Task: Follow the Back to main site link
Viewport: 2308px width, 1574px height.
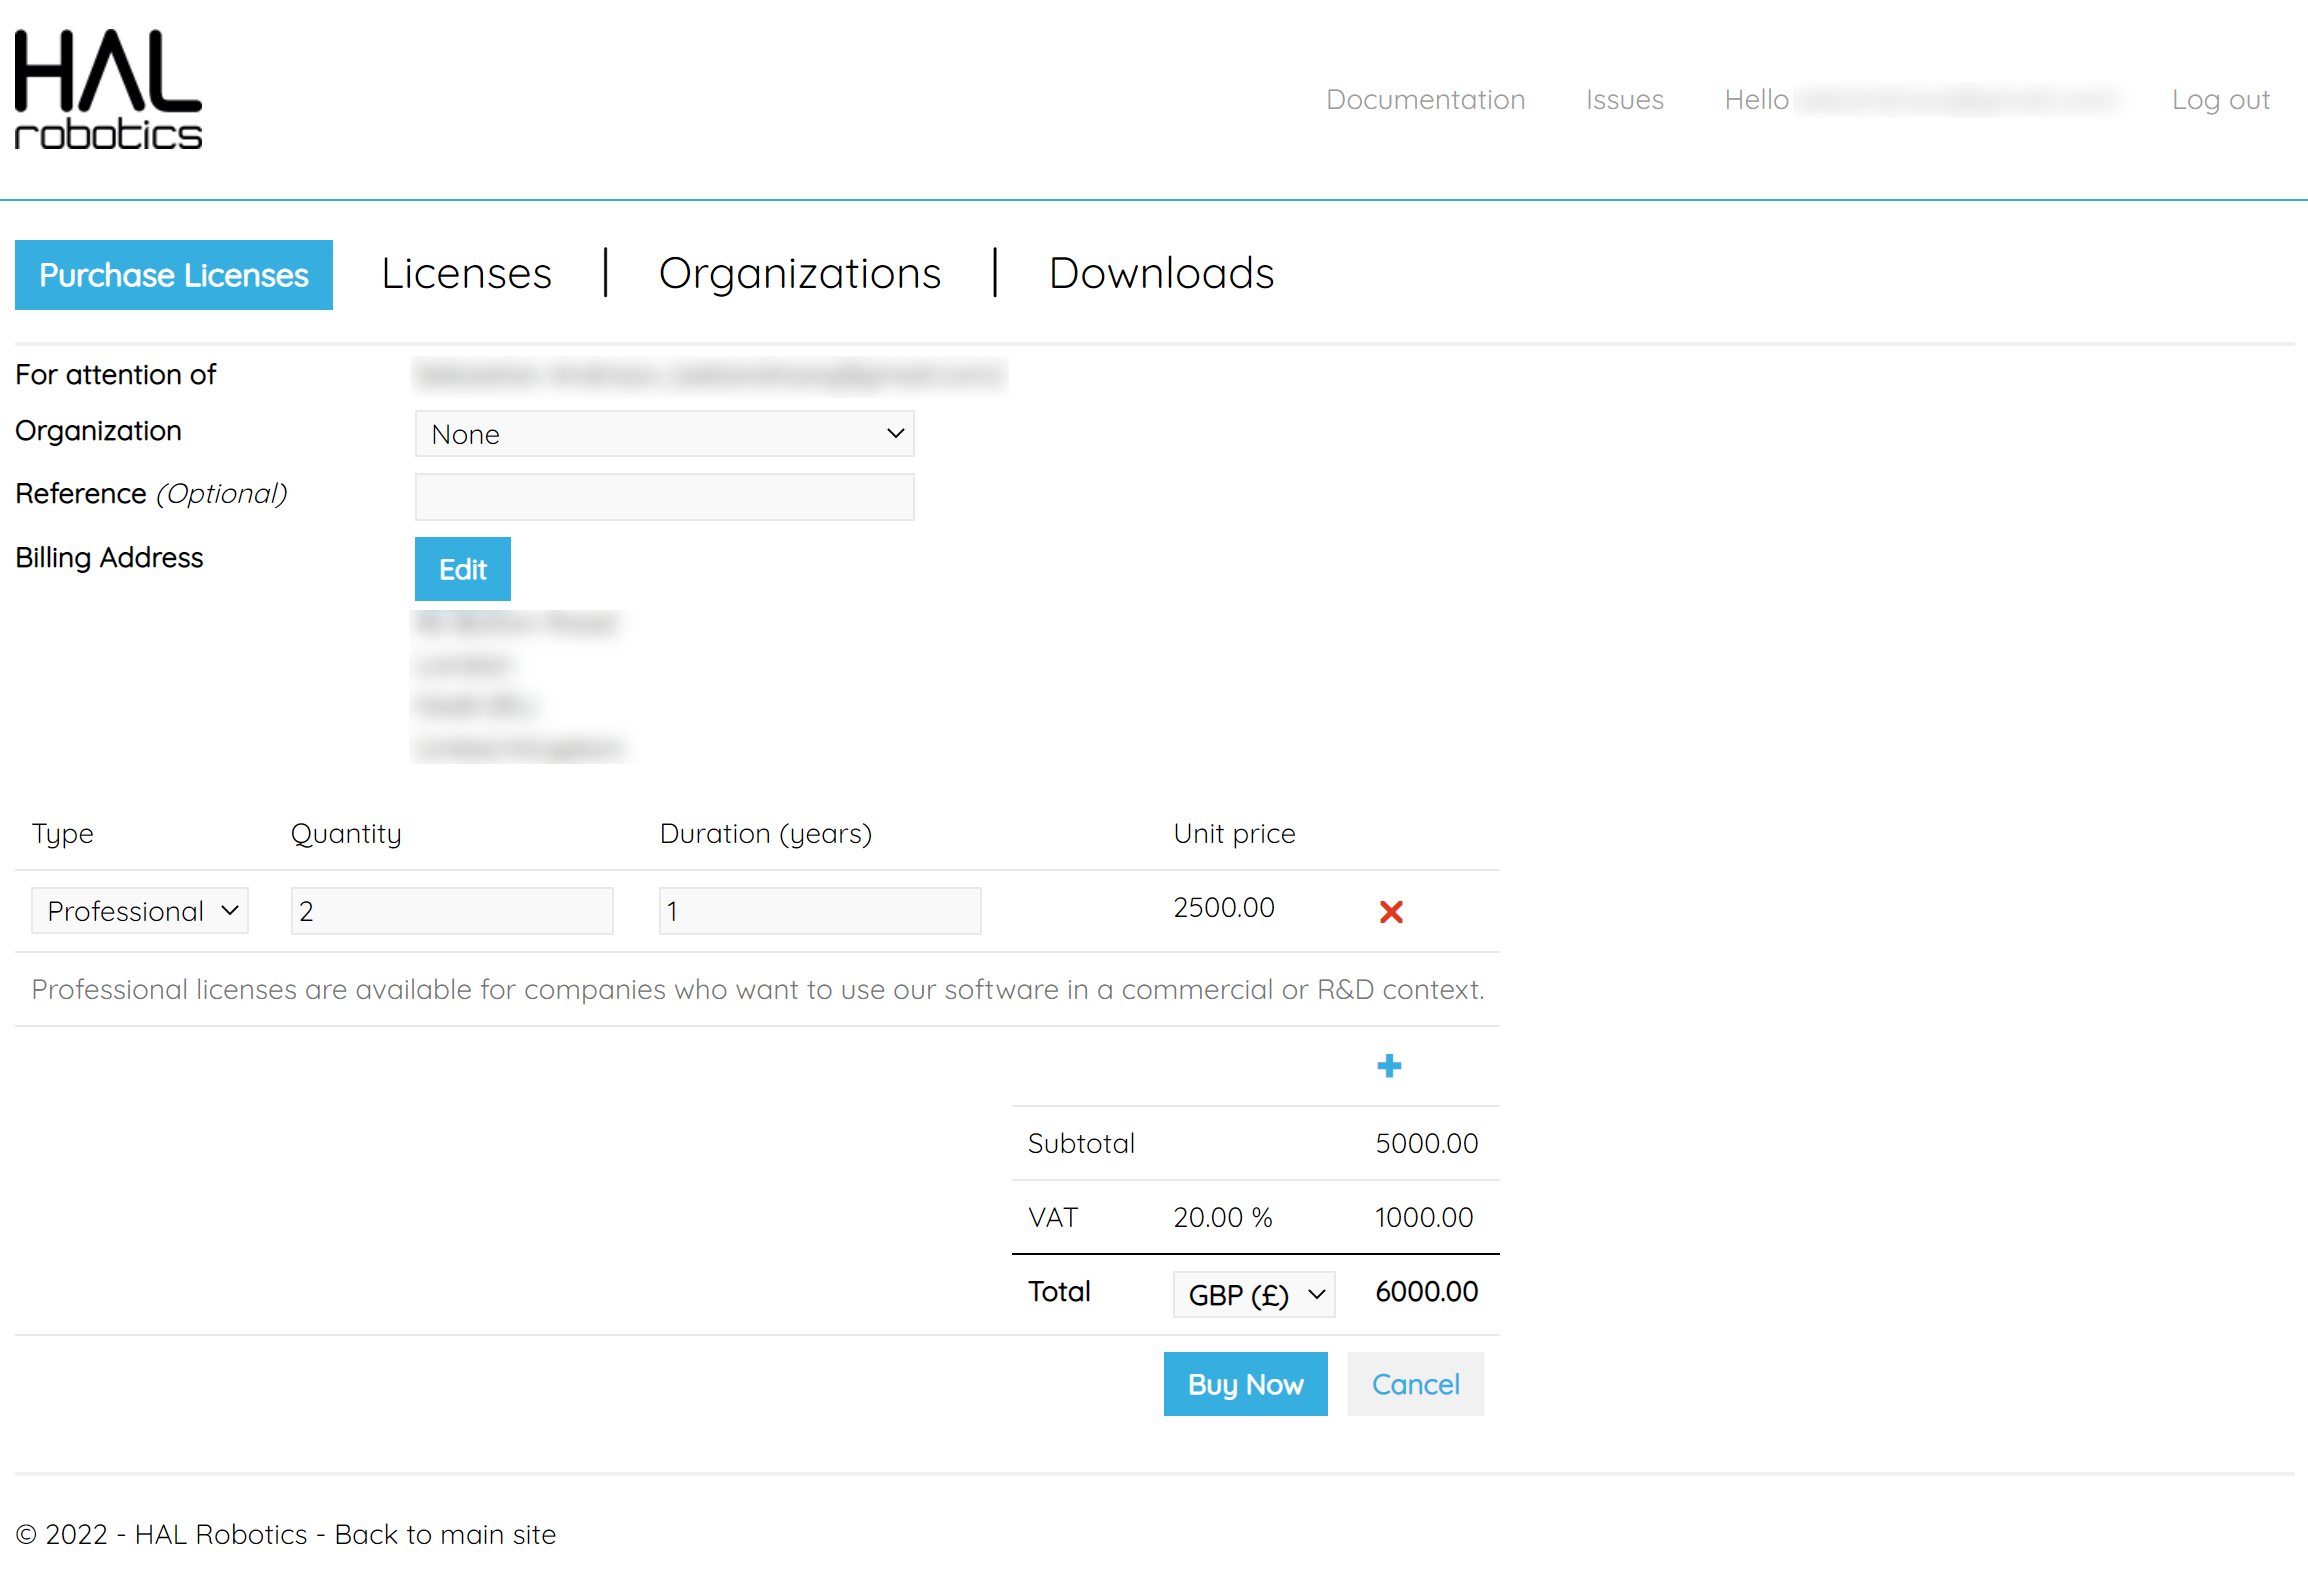Action: pyautogui.click(x=445, y=1534)
